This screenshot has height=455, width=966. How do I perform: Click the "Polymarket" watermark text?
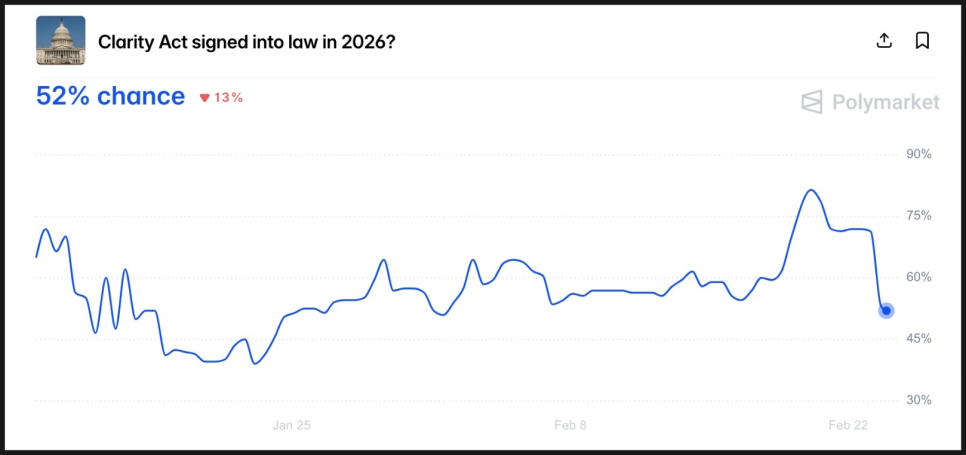tap(884, 102)
